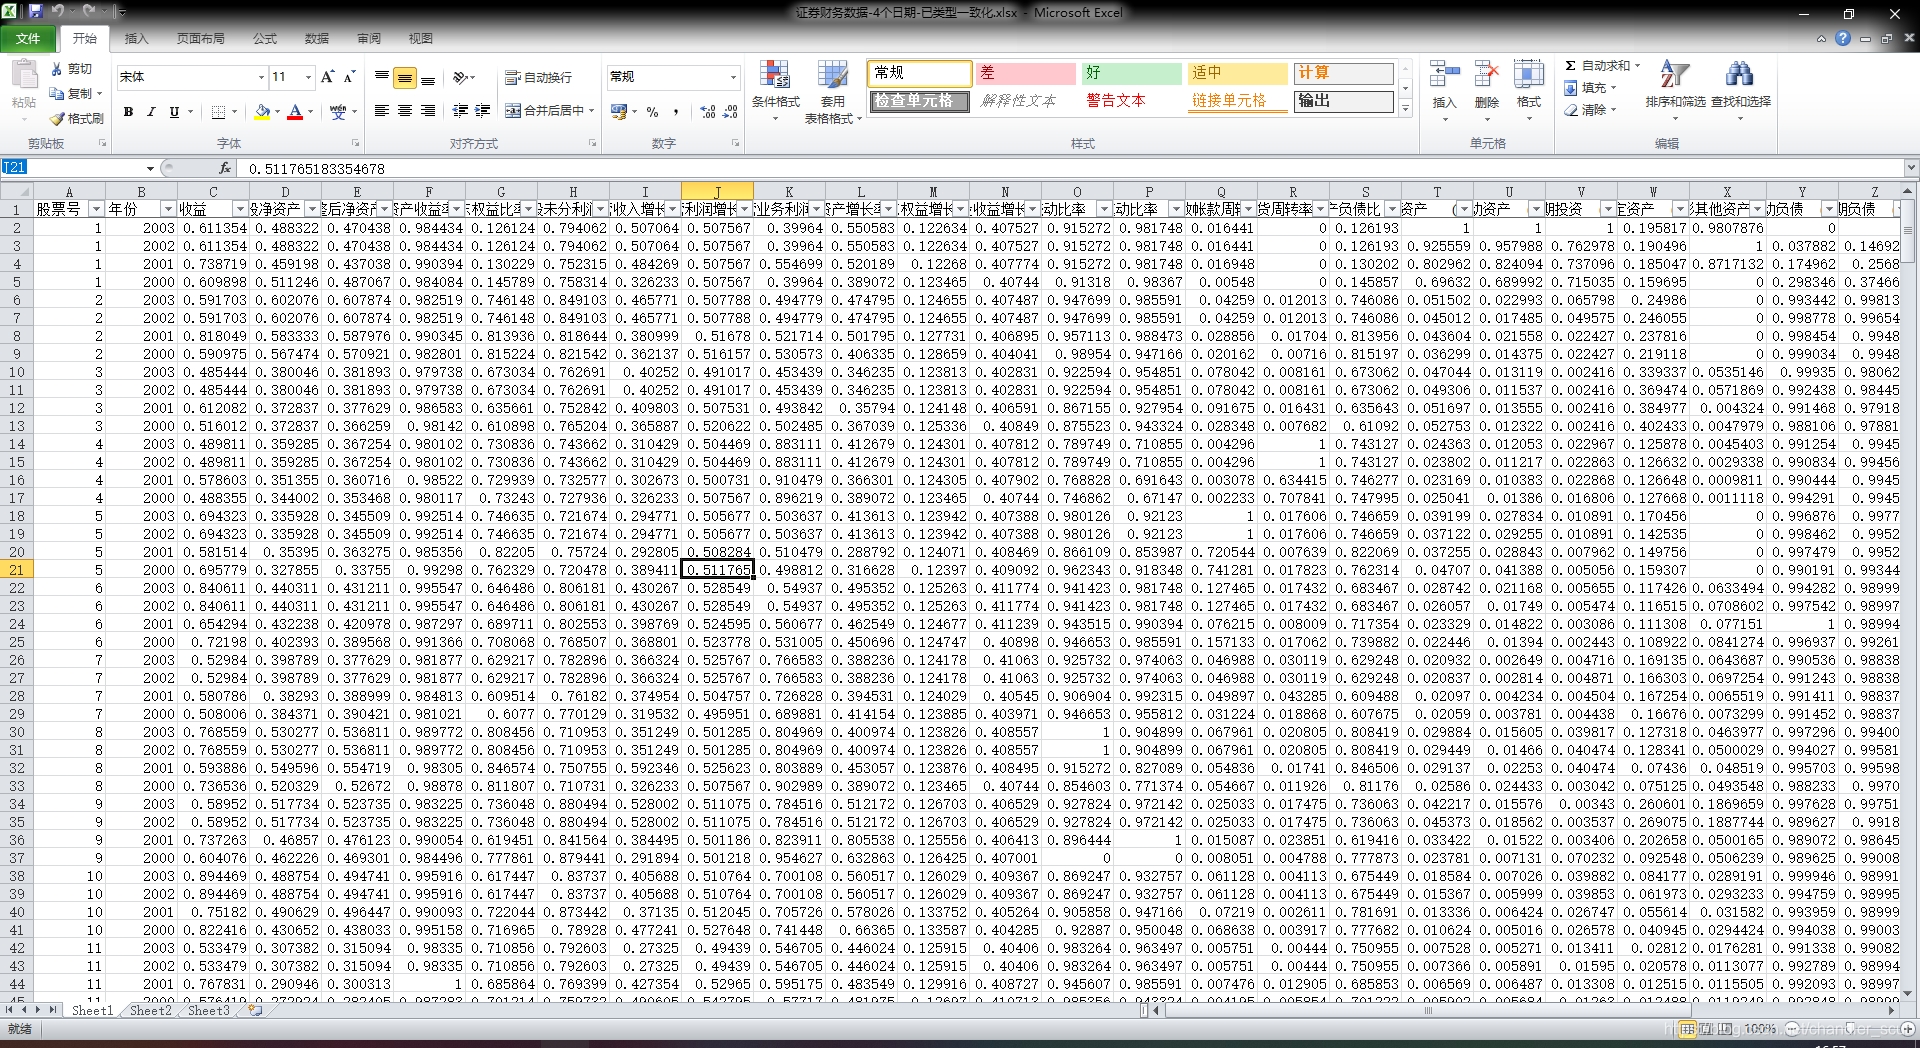1920x1048 pixels.
Task: Expand Merge and Center (合并后居中) options
Action: 592,111
